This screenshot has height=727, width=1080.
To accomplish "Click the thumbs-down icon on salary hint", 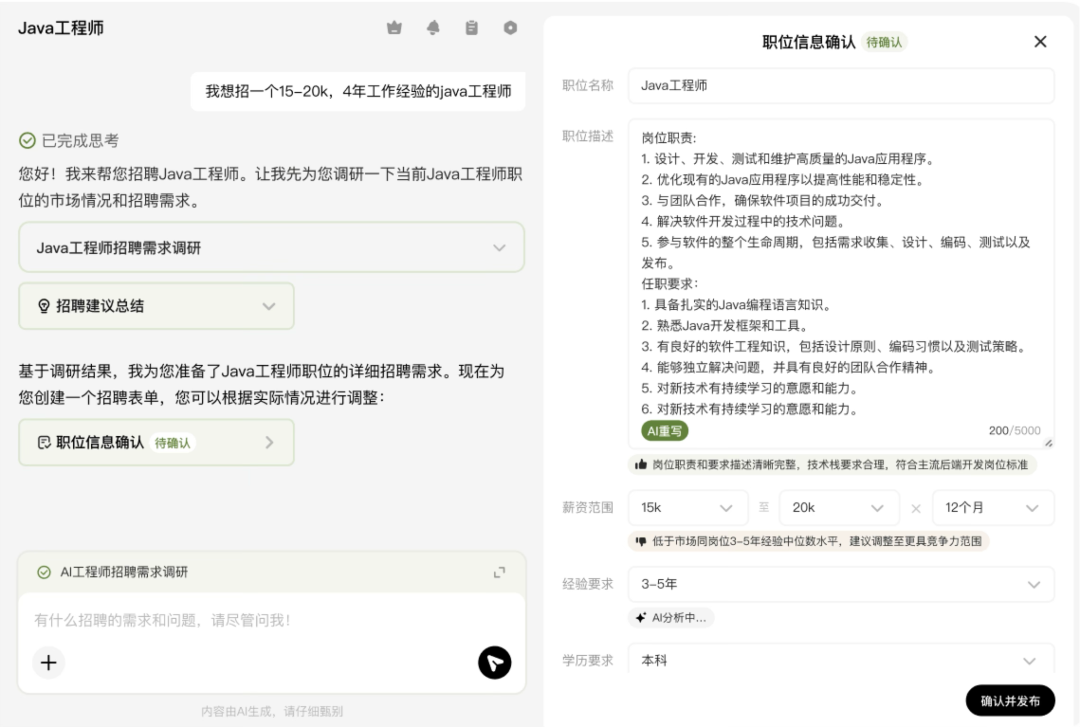I will pos(641,541).
